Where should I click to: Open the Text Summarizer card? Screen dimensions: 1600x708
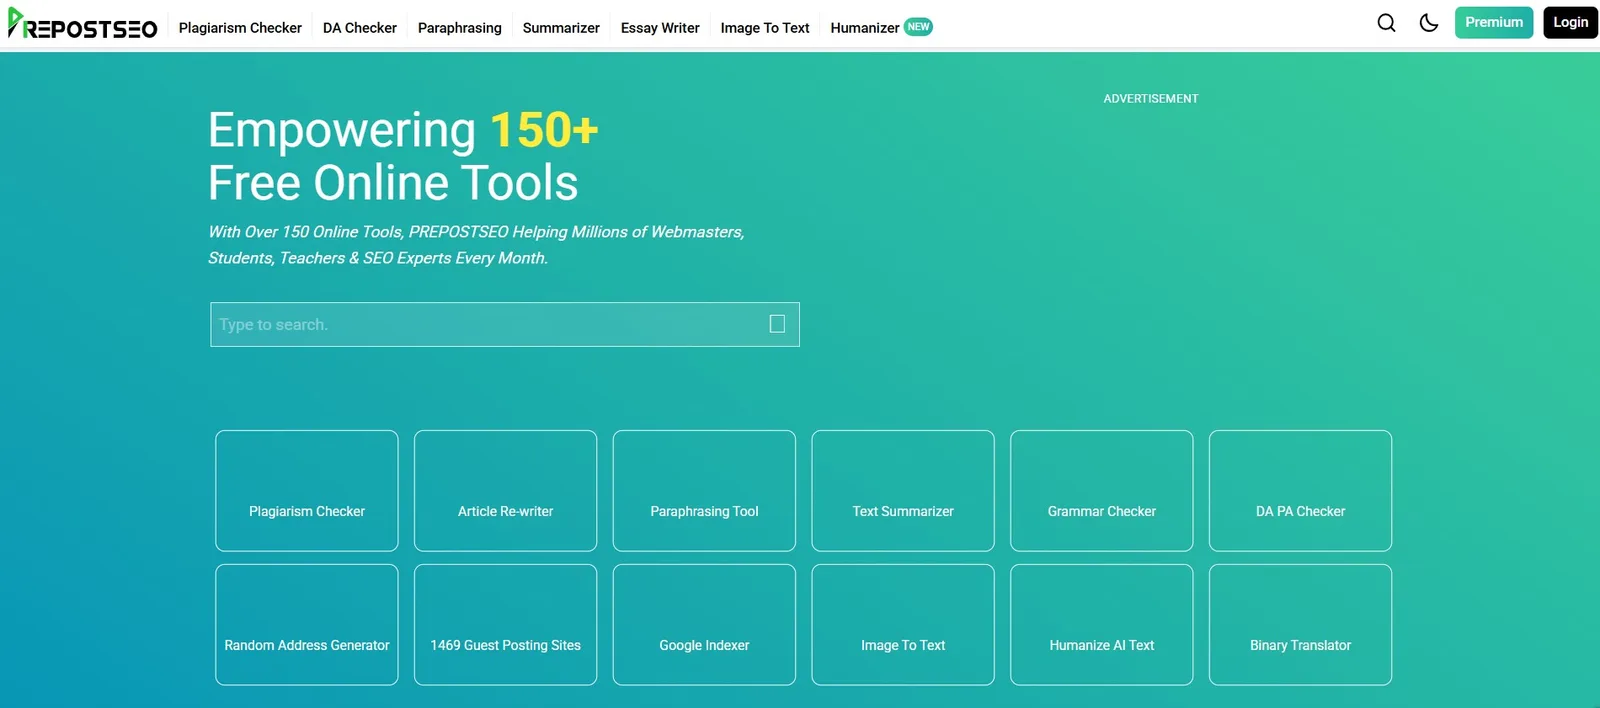click(x=903, y=491)
